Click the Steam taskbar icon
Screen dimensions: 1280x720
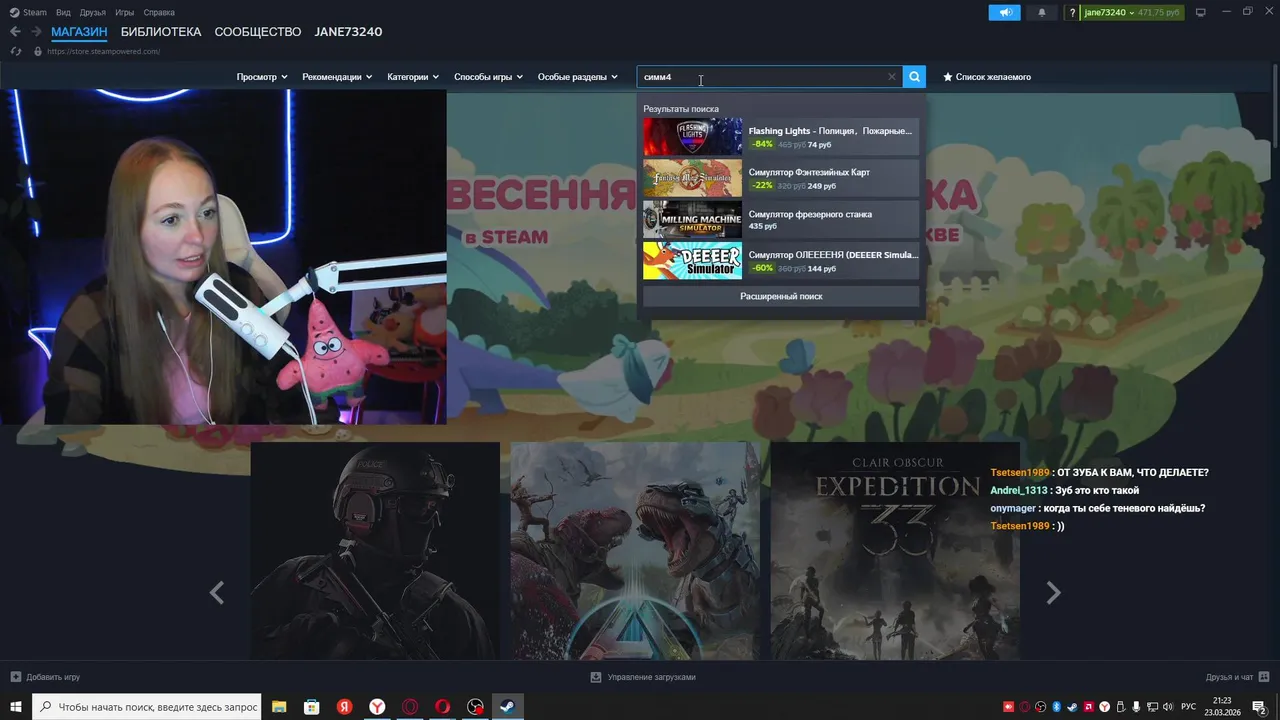point(507,707)
